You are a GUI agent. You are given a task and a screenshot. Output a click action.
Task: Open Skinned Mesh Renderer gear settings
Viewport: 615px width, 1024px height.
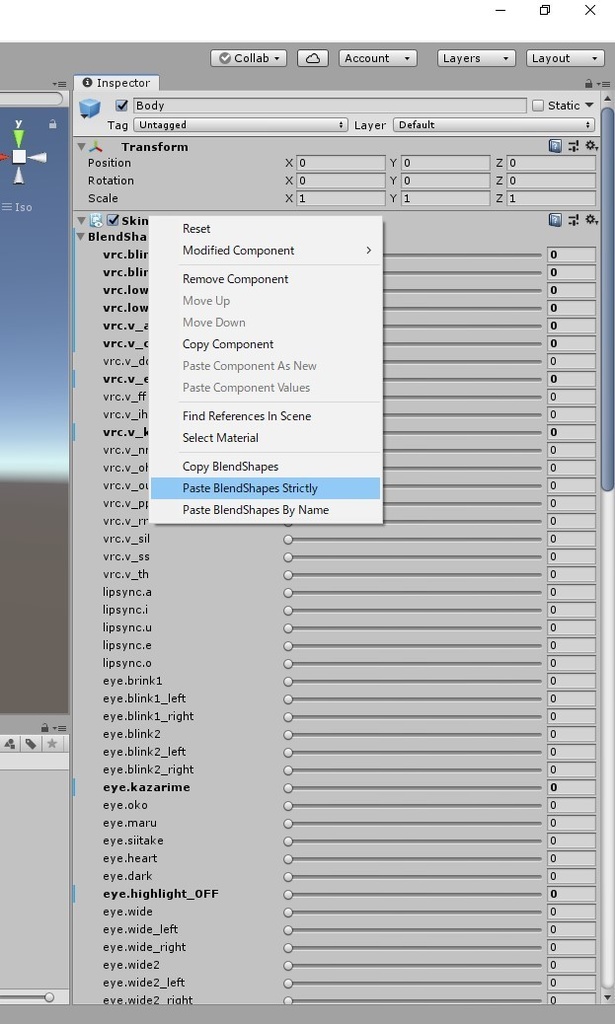(591, 220)
